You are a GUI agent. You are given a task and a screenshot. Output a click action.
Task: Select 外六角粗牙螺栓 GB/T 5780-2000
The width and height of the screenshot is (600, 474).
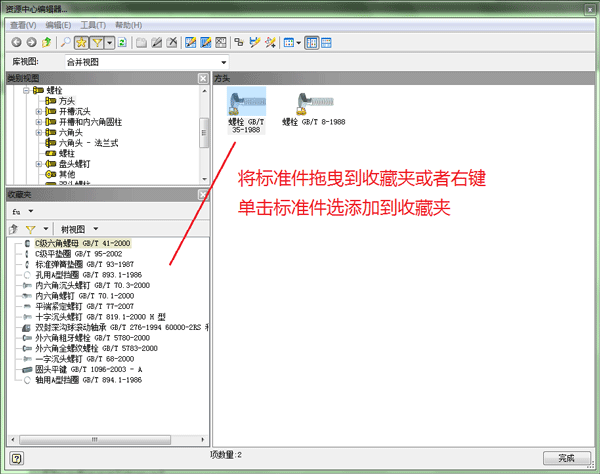(x=93, y=338)
